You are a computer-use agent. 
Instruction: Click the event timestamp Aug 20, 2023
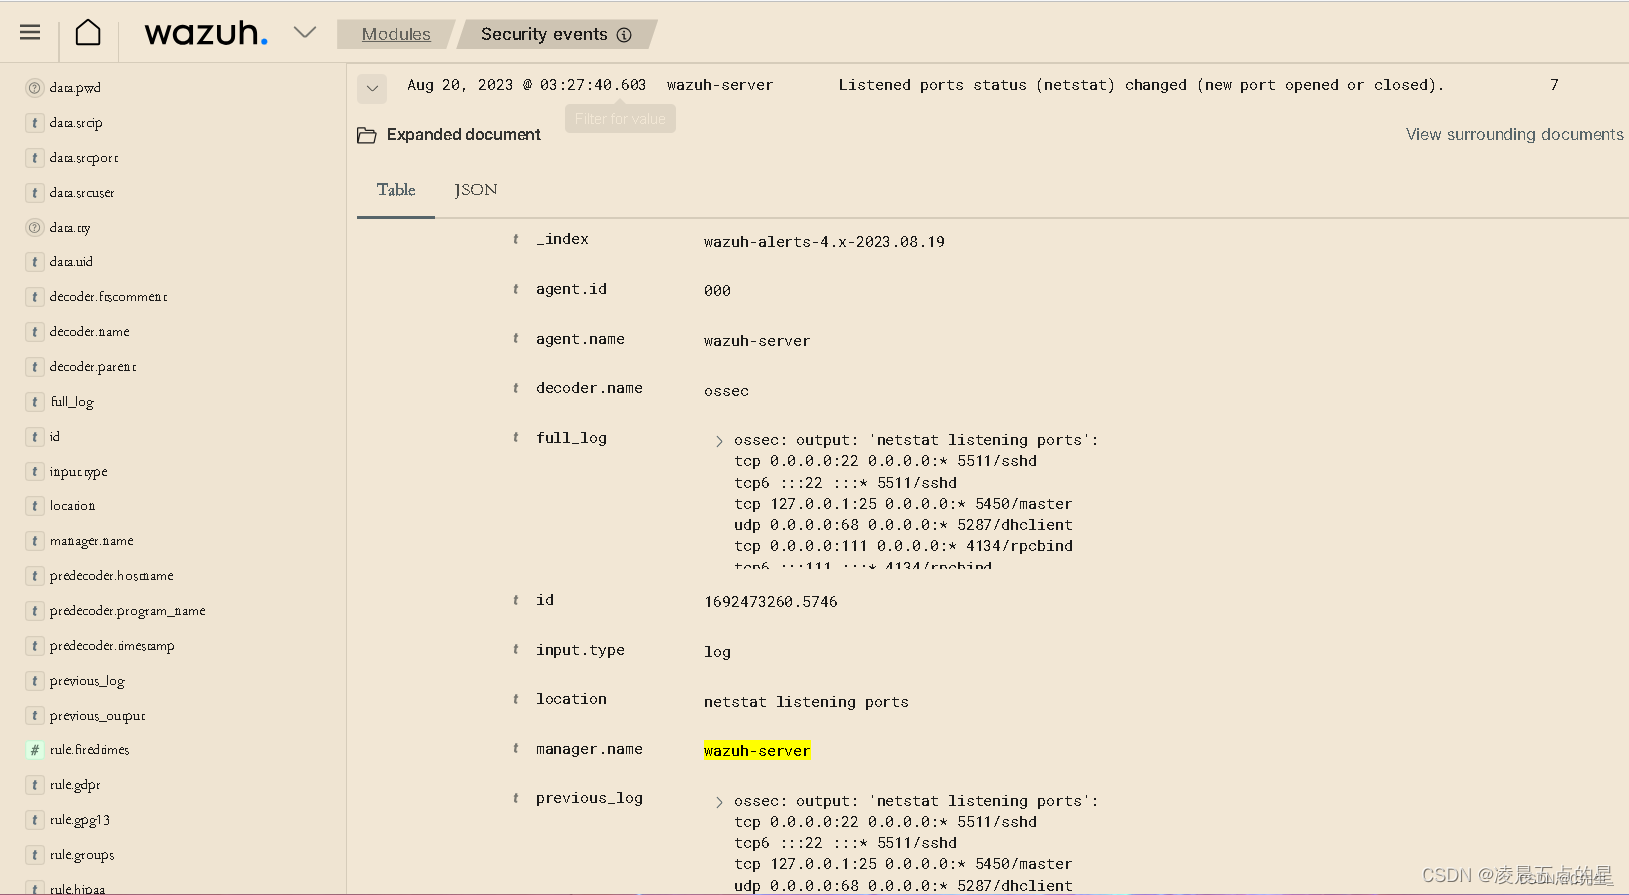[x=526, y=85]
